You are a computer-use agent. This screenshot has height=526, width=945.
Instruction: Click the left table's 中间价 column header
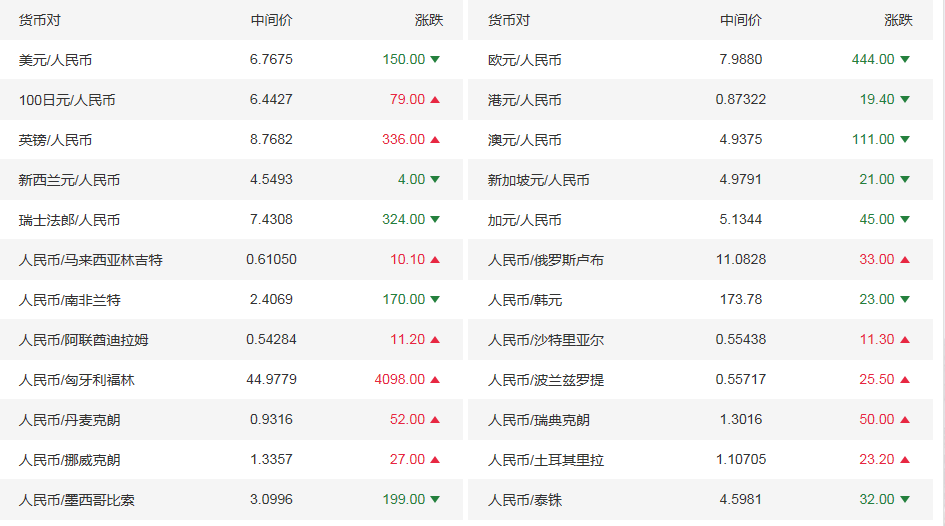[271, 20]
